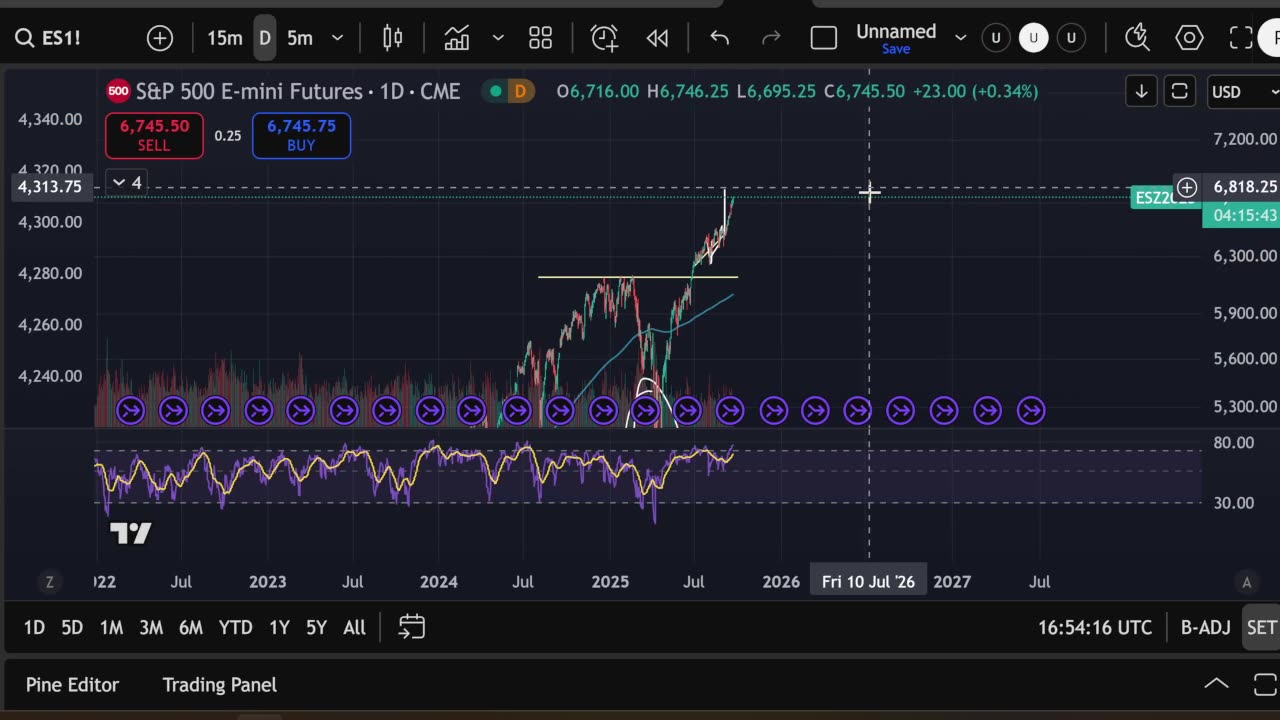Enter fullscreen mode
The image size is (1280, 720).
(1241, 38)
